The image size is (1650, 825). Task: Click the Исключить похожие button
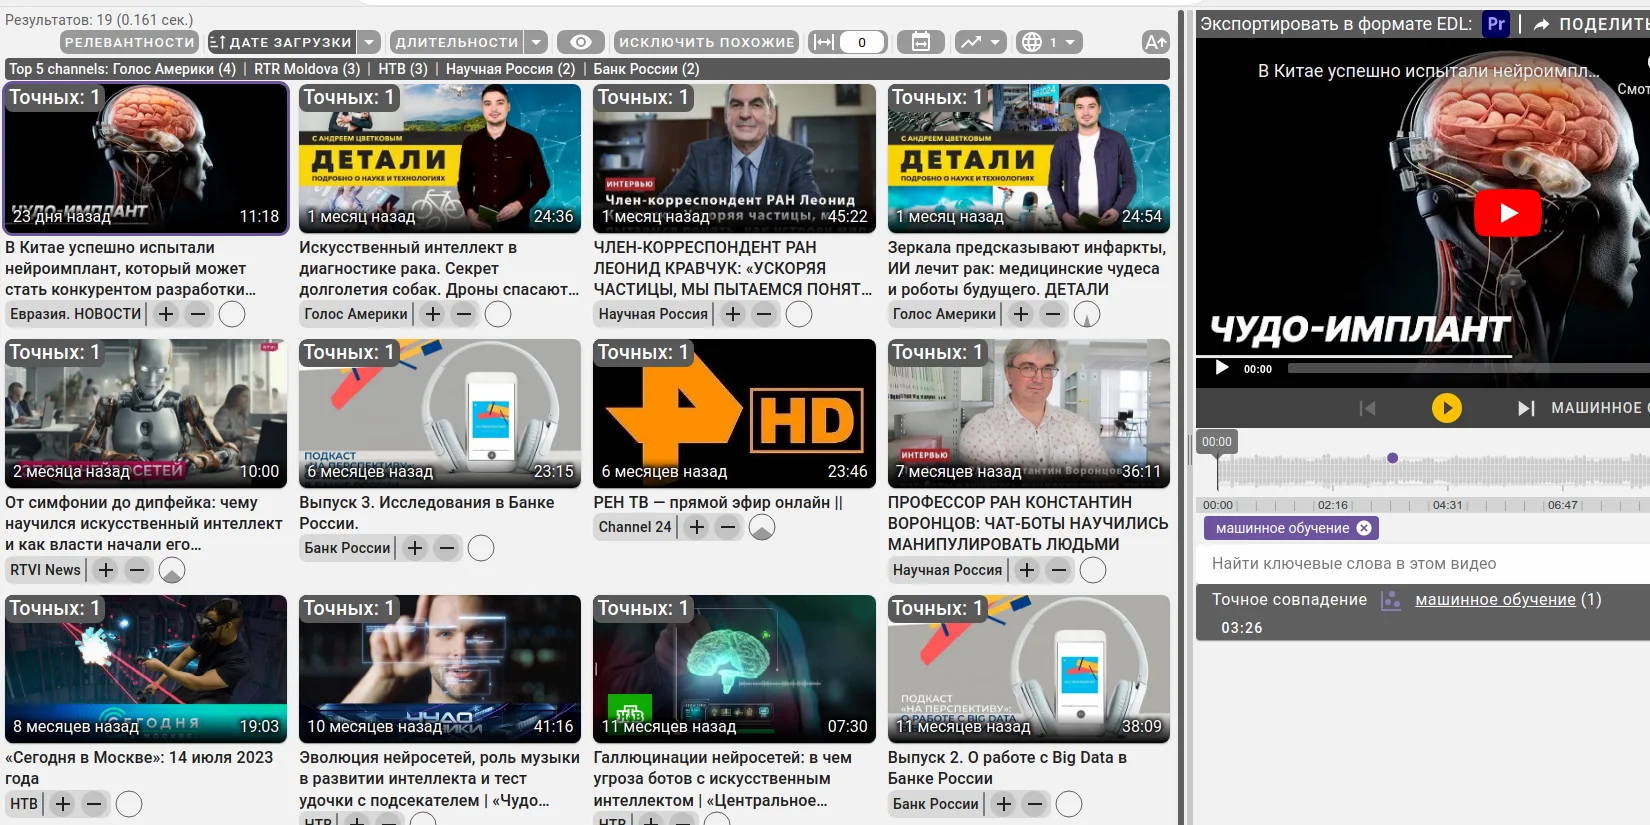point(706,42)
